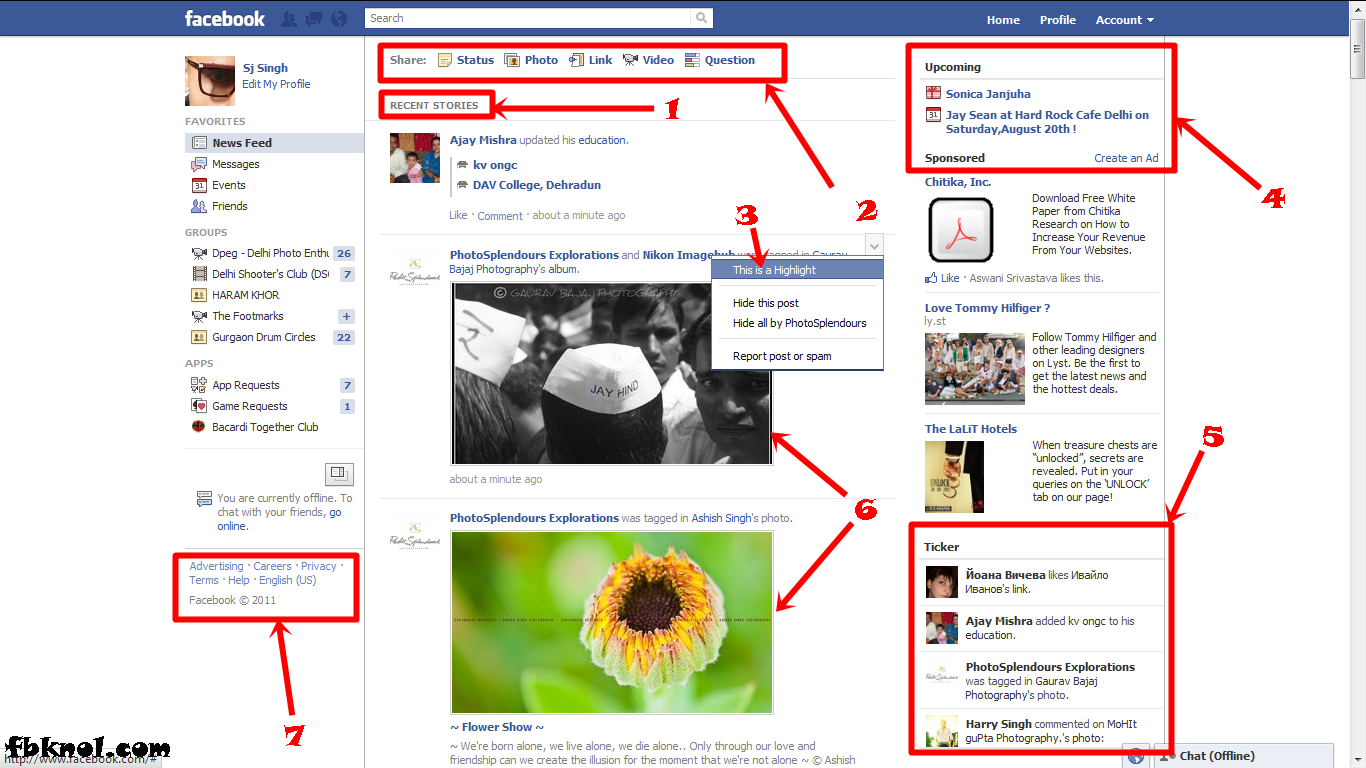
Task: Open the Account dropdown menu
Action: tap(1124, 20)
